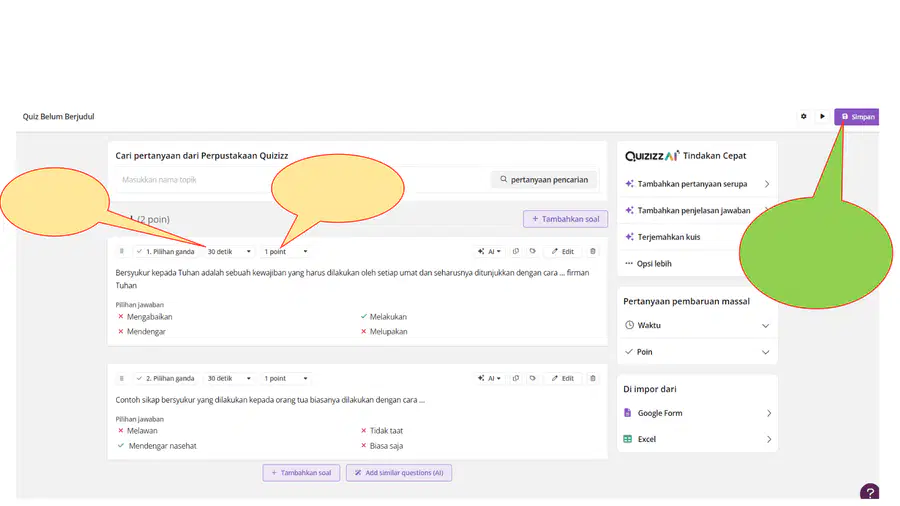Click answer option 'Melupakan'
The height and width of the screenshot is (506, 900).
(389, 332)
